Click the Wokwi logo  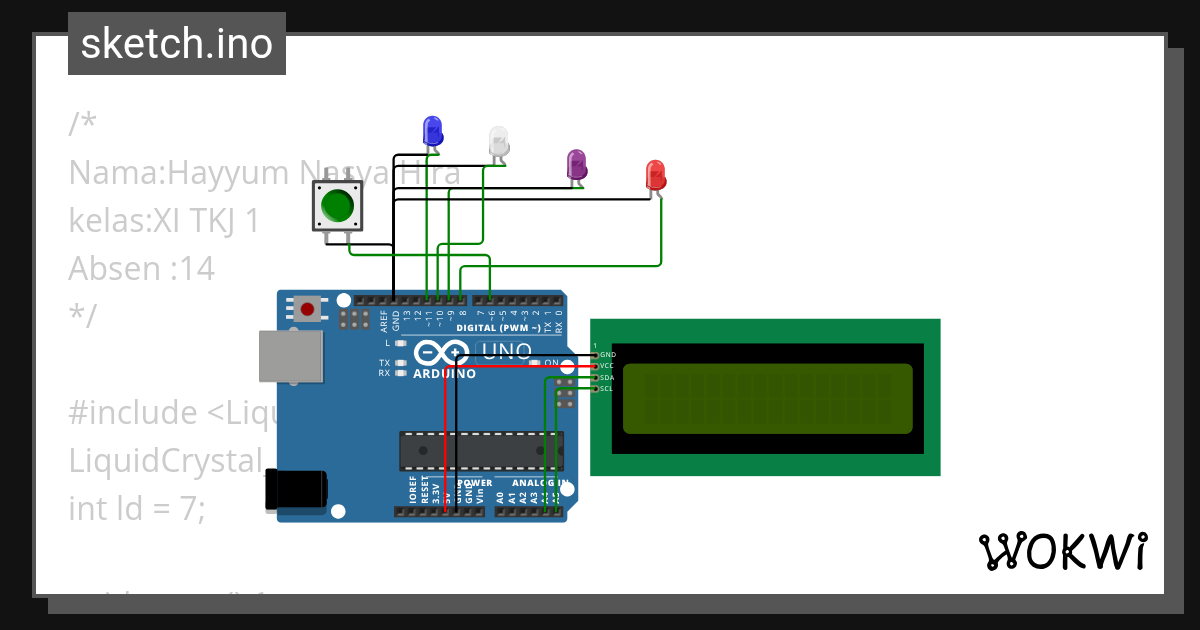[x=1064, y=548]
